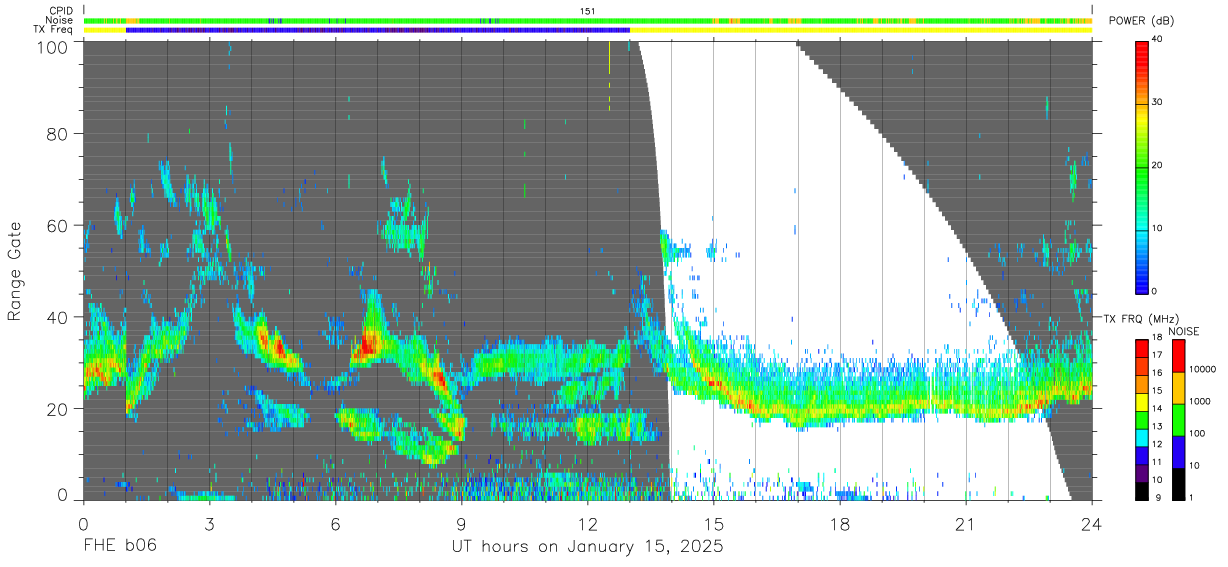Click the 'TX FRQ (MHz)' legend title
Viewport: 1228px width, 567px height.
pyautogui.click(x=1139, y=319)
